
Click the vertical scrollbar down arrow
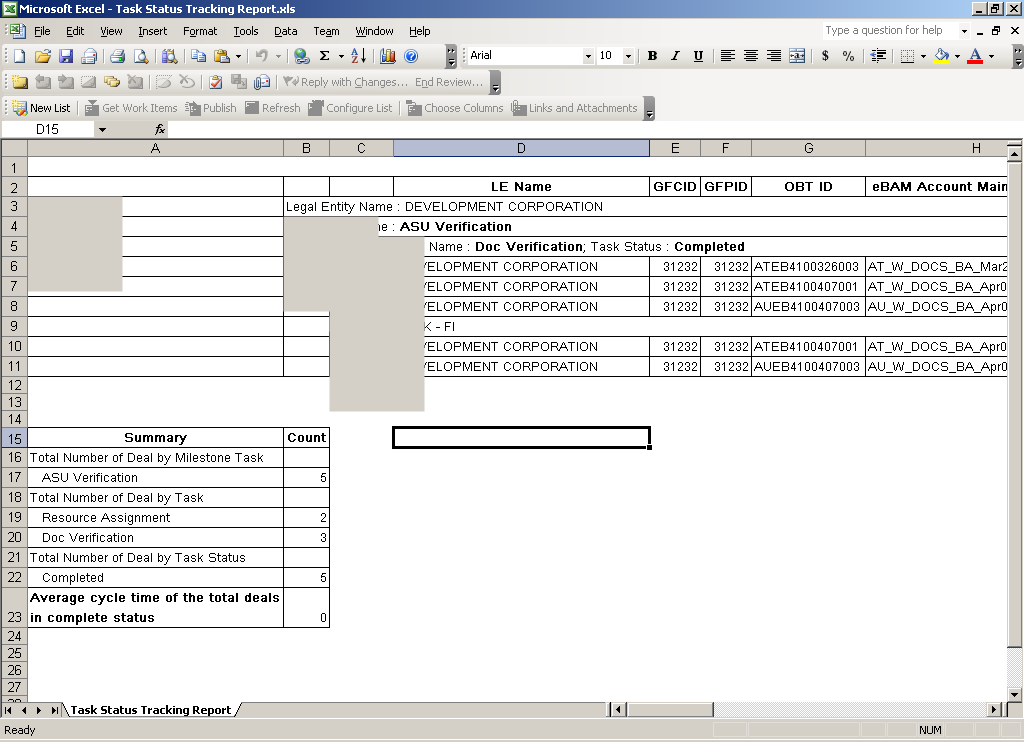tap(1014, 694)
